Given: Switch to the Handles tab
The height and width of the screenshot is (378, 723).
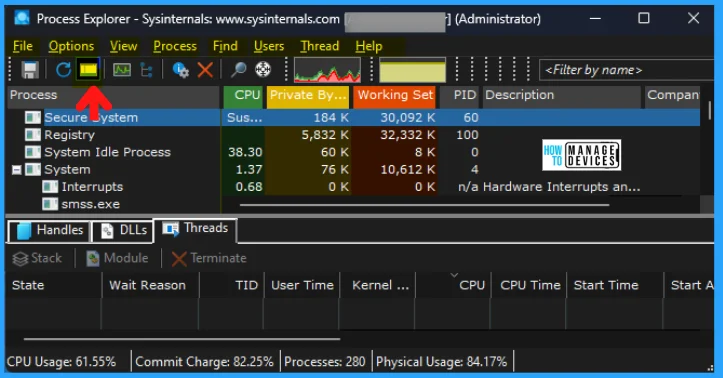Looking at the screenshot, I should click(x=49, y=230).
